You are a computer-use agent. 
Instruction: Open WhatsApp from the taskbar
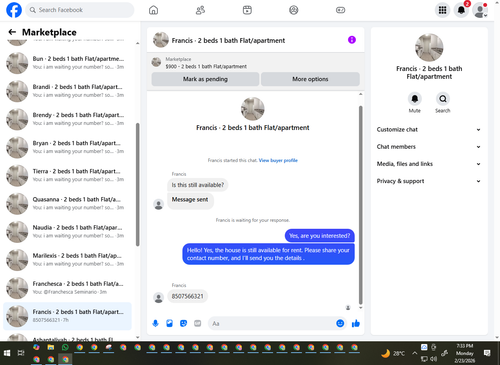pyautogui.click(x=65, y=347)
